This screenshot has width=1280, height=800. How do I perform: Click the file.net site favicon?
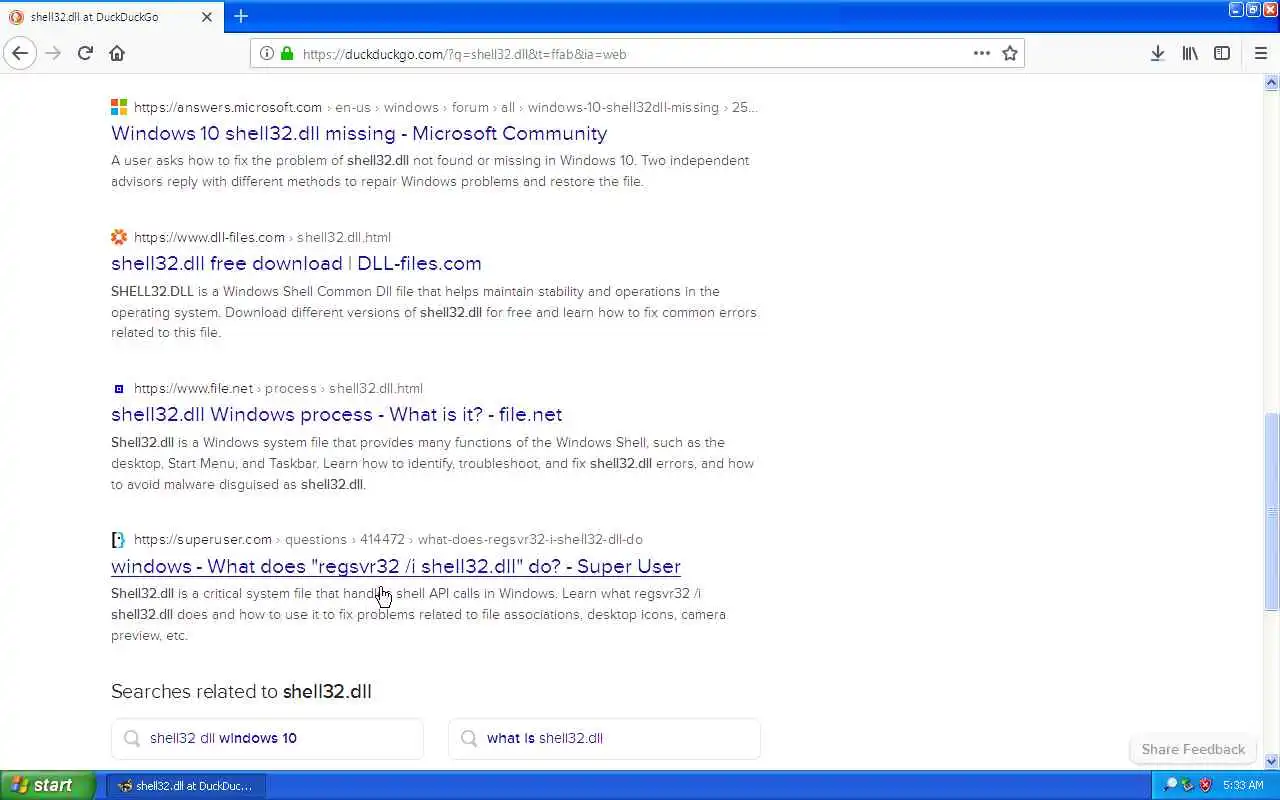(119, 388)
